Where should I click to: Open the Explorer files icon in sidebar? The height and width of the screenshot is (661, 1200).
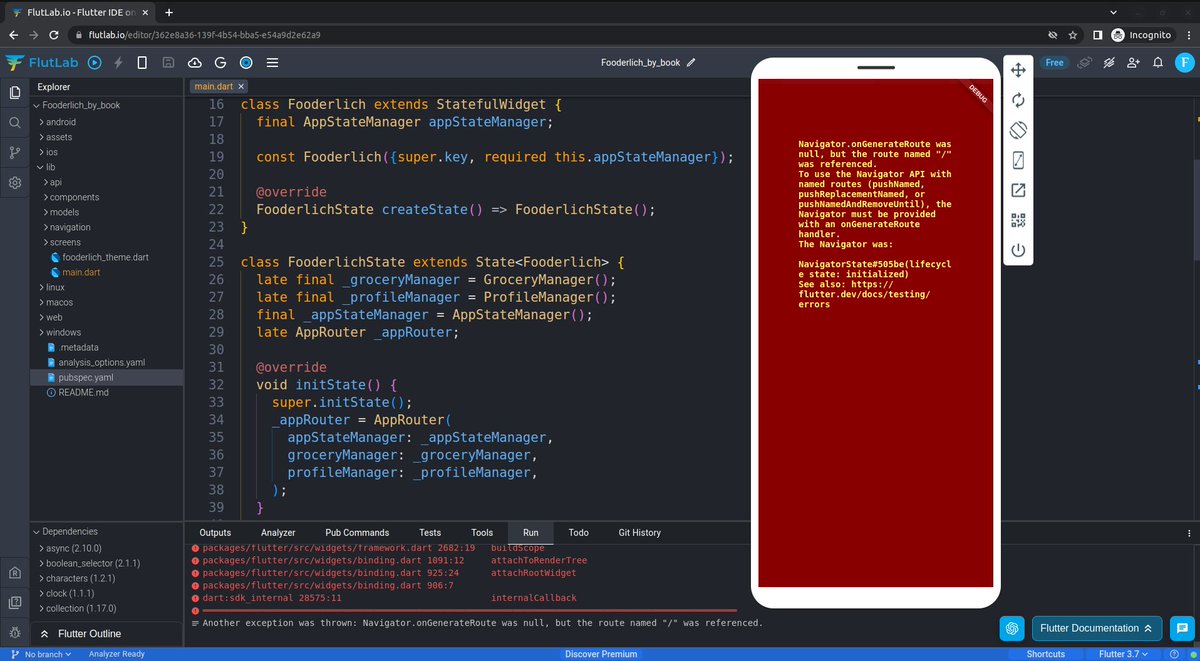point(15,92)
